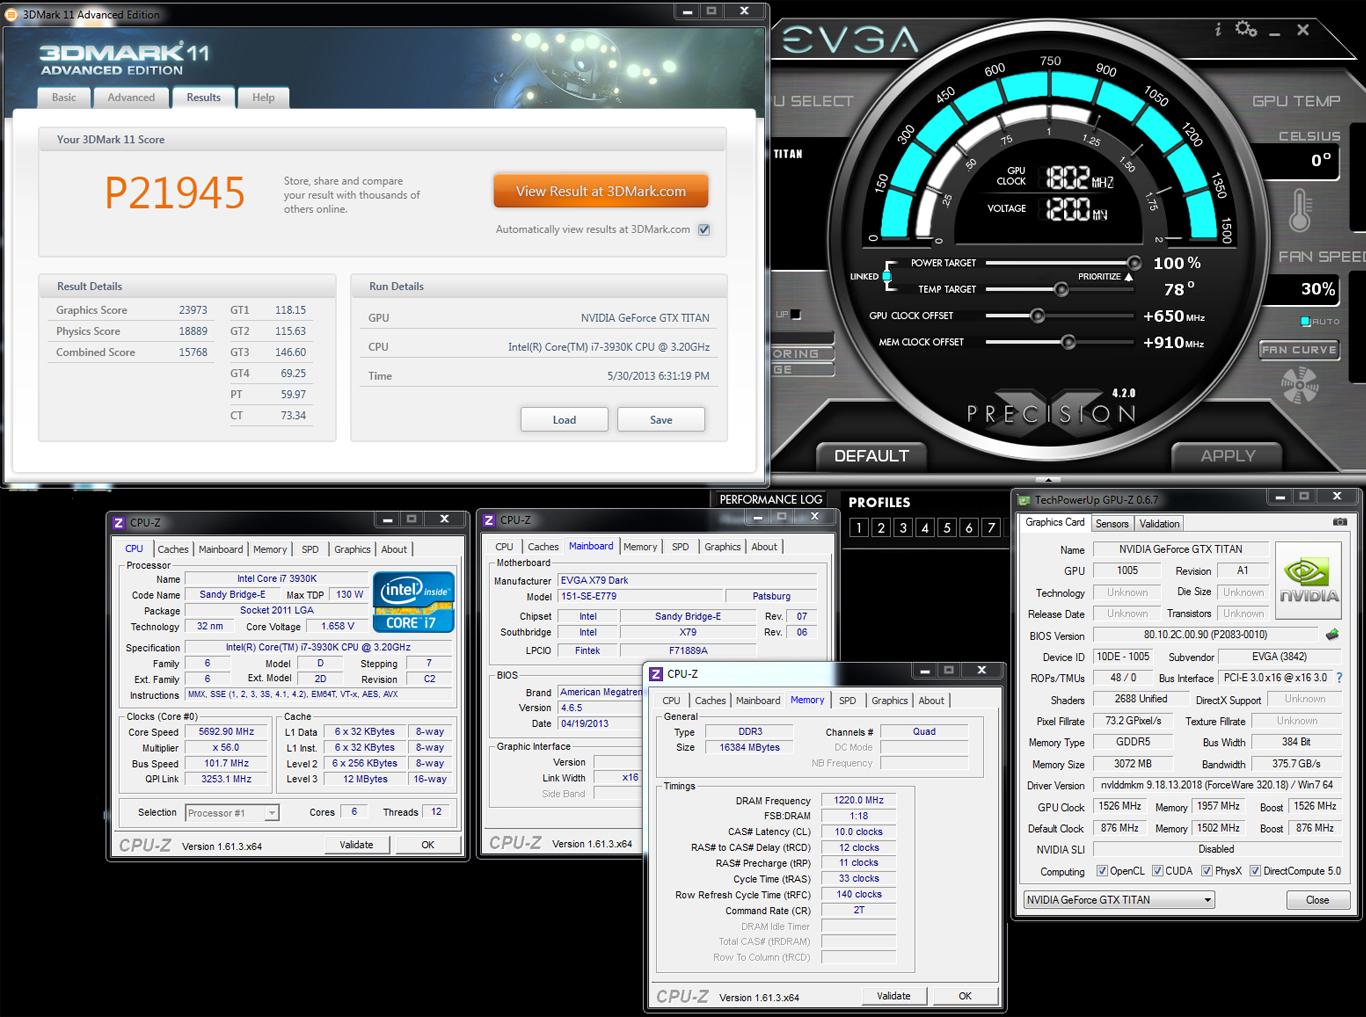The width and height of the screenshot is (1366, 1017).
Task: Toggle the Auto fan speed option
Action: (1305, 321)
